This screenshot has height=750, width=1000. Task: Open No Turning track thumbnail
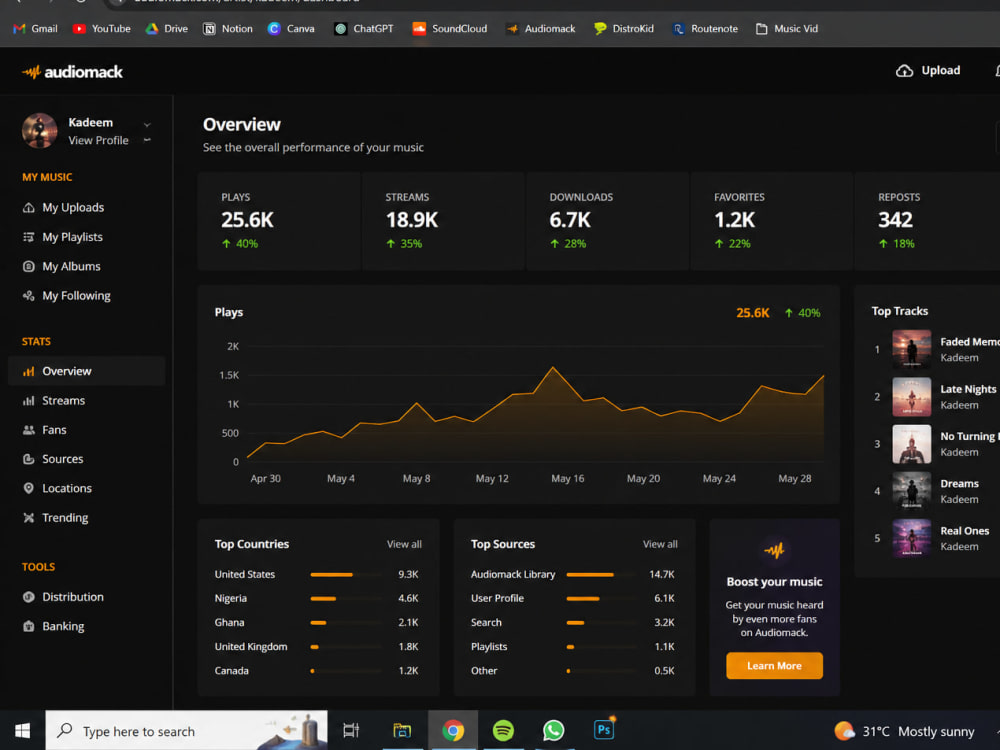click(x=911, y=443)
